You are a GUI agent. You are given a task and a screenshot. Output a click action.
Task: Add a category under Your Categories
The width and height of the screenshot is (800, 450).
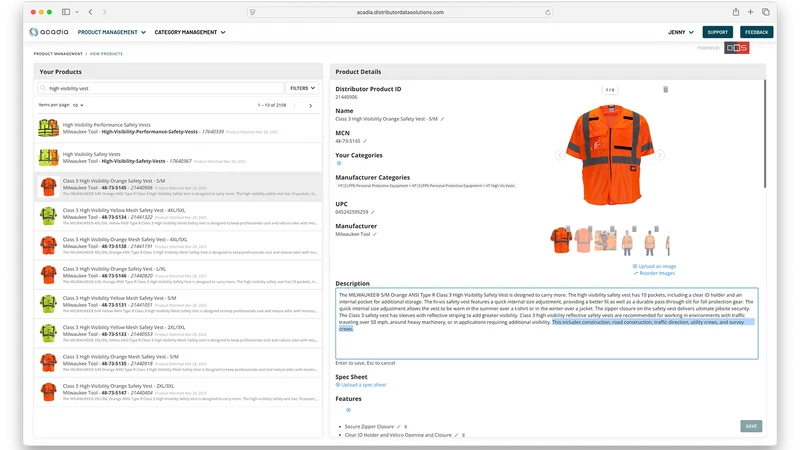click(x=339, y=163)
